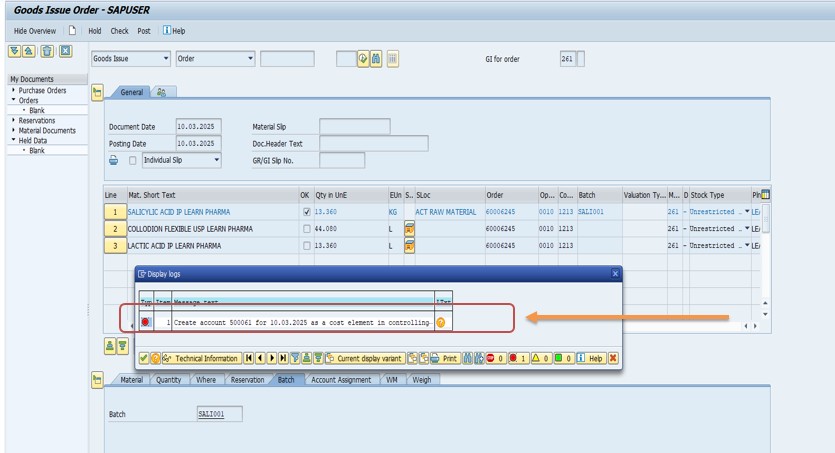The height and width of the screenshot is (453, 835).
Task: Open the Account Assignment tab
Action: pos(341,380)
